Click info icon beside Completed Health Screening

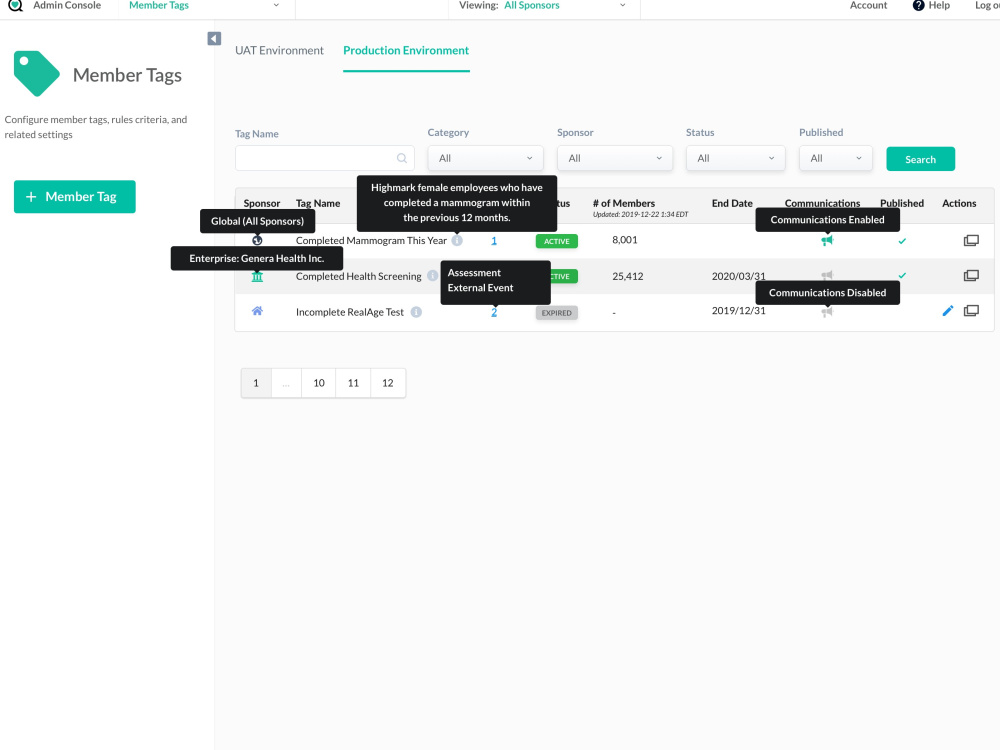pos(432,276)
